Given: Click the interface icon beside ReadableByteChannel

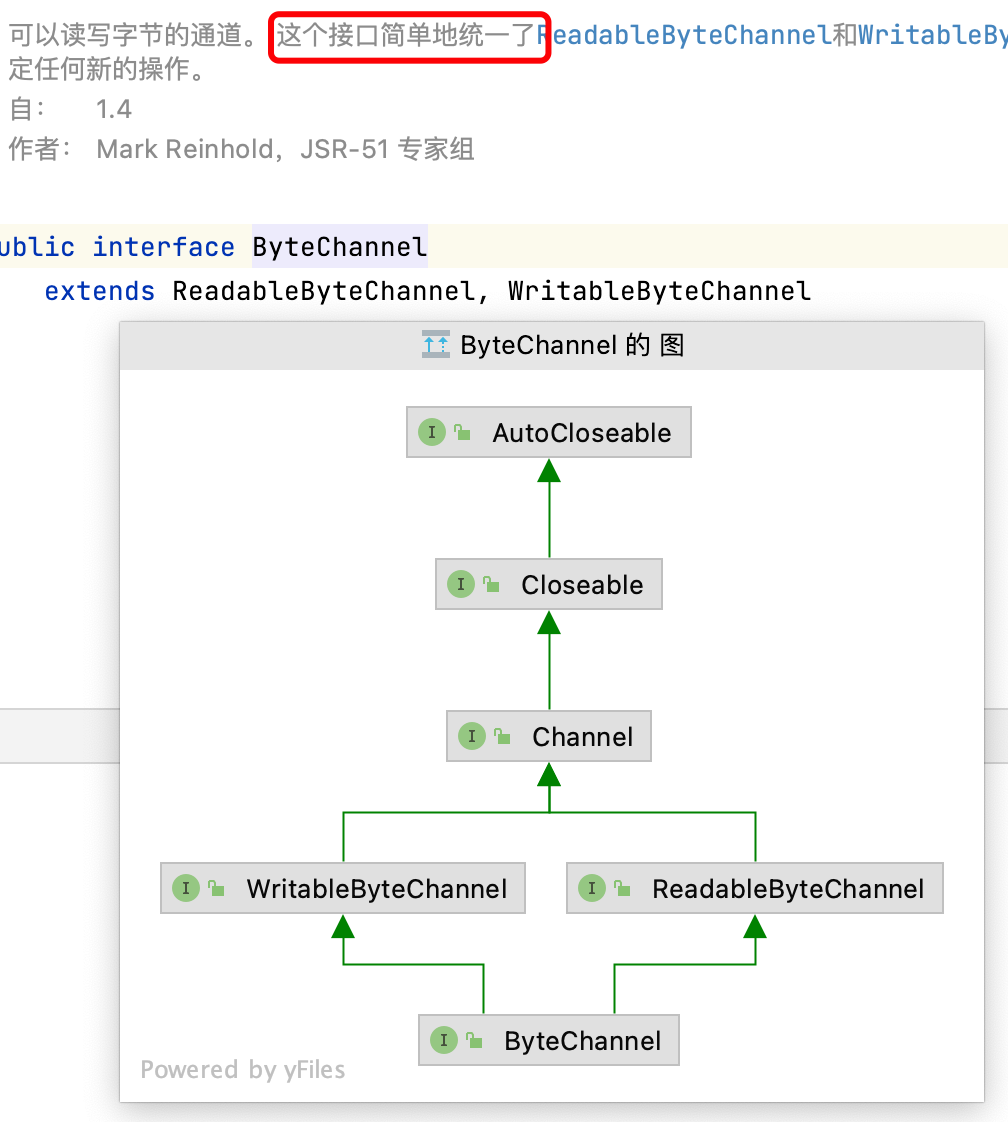Looking at the screenshot, I should coord(591,889).
